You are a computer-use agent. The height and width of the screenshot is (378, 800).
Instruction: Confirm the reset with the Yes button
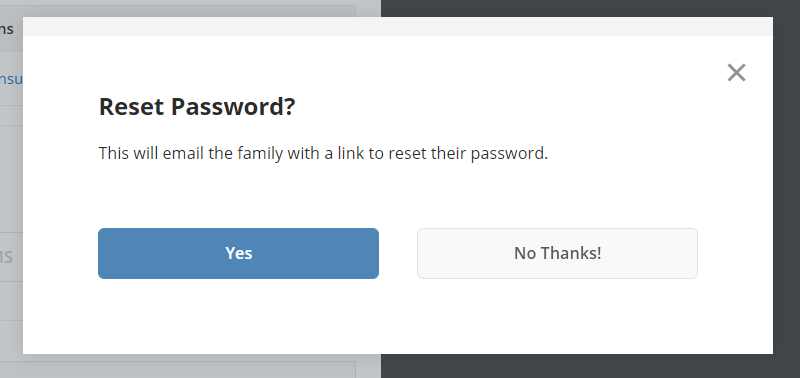(x=238, y=254)
